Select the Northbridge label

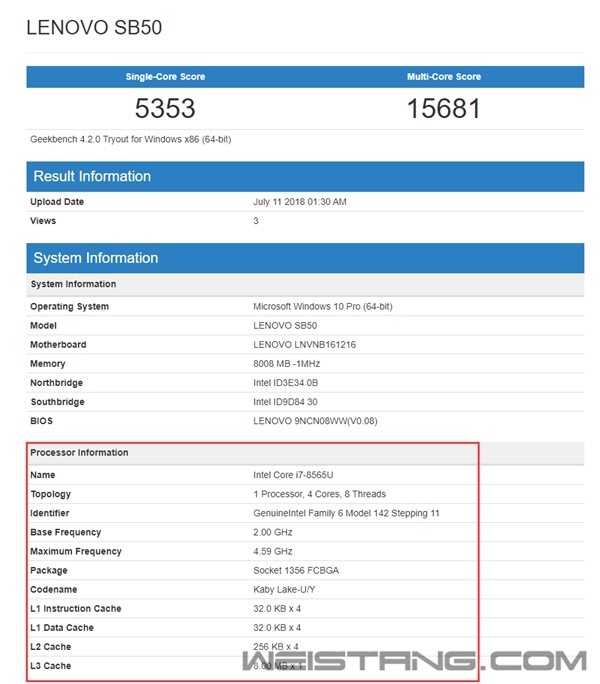(x=56, y=383)
